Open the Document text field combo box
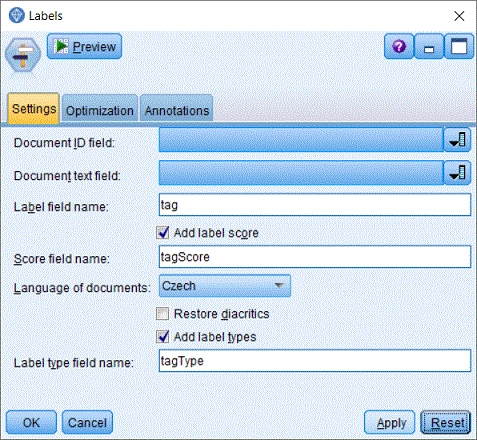477x440 pixels. [x=301, y=173]
